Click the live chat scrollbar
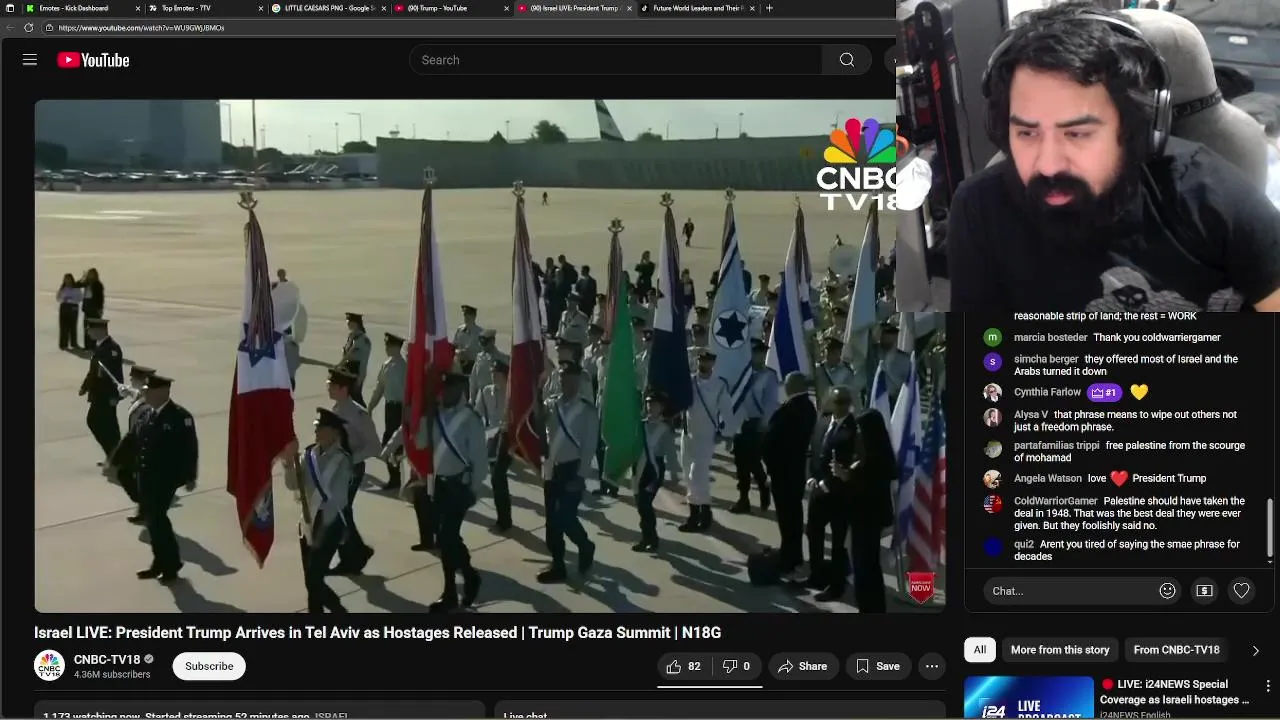The height and width of the screenshot is (720, 1280). (x=1270, y=527)
